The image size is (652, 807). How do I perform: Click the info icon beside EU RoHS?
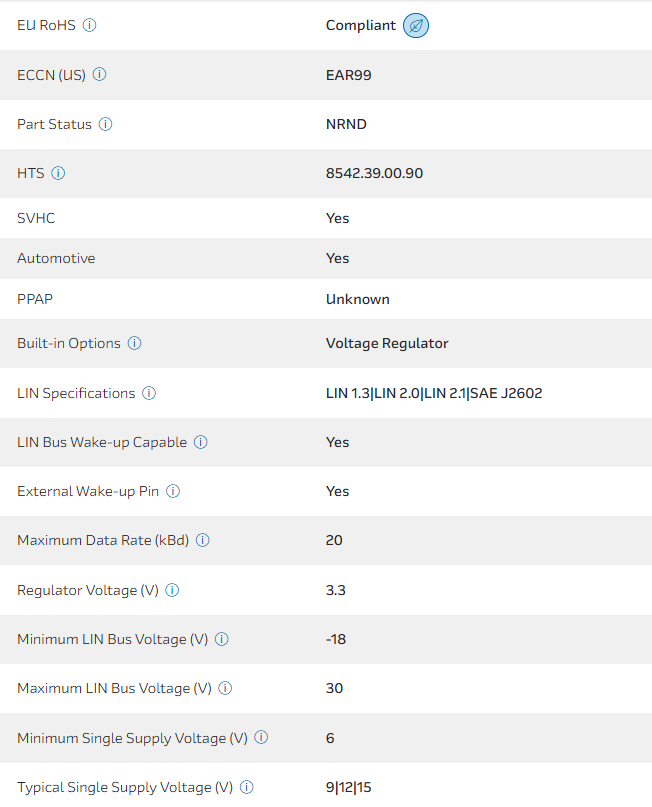(89, 25)
